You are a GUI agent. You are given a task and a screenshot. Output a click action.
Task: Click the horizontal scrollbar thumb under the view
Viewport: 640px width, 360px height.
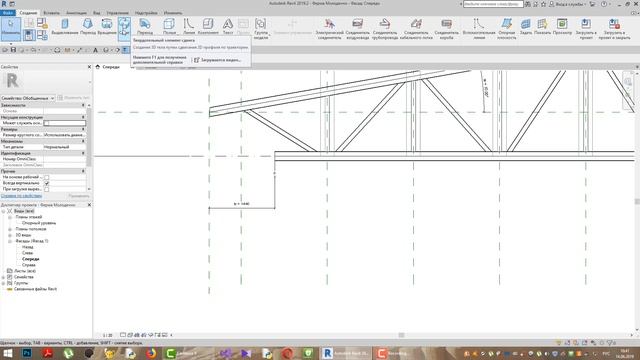[x=401, y=335]
